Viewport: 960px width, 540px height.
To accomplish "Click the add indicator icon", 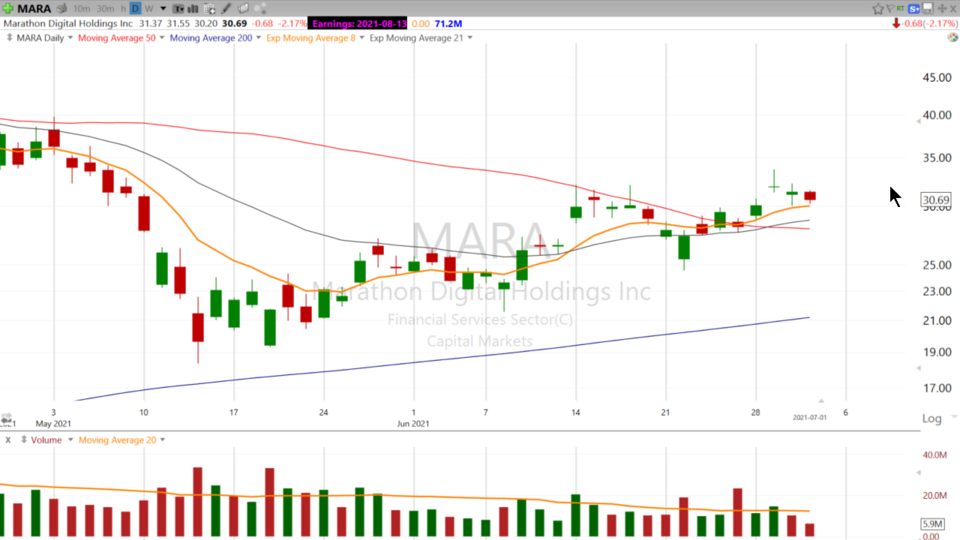I will [209, 9].
